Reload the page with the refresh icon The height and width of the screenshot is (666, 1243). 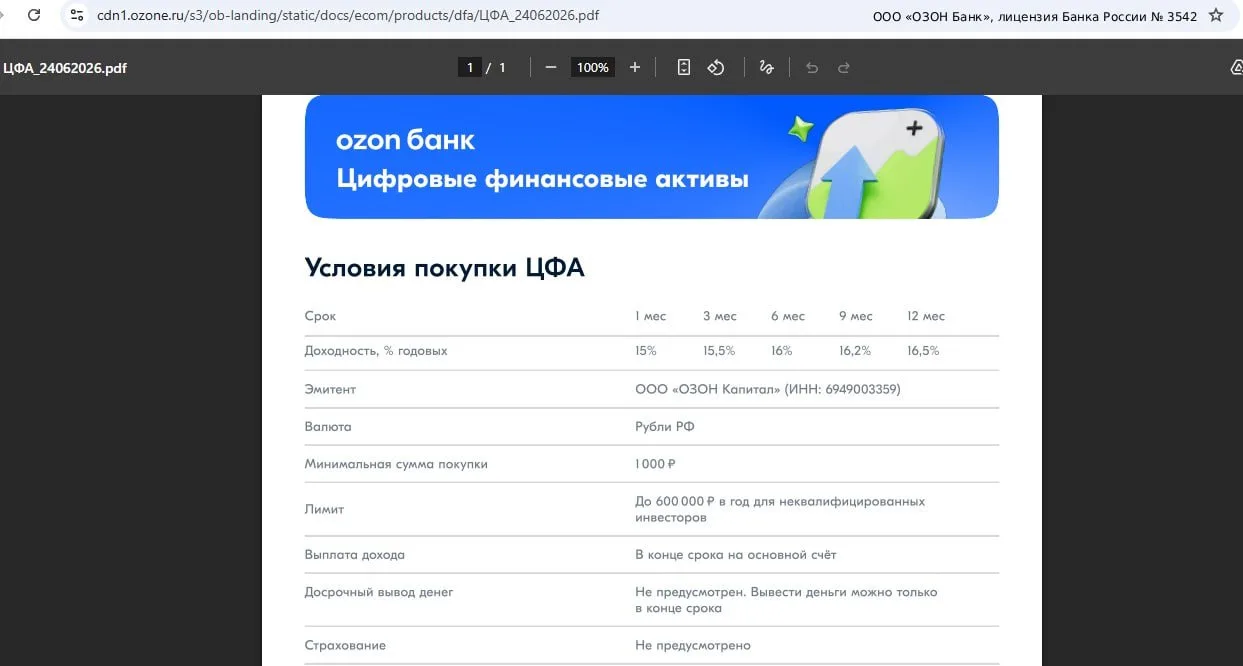point(34,16)
